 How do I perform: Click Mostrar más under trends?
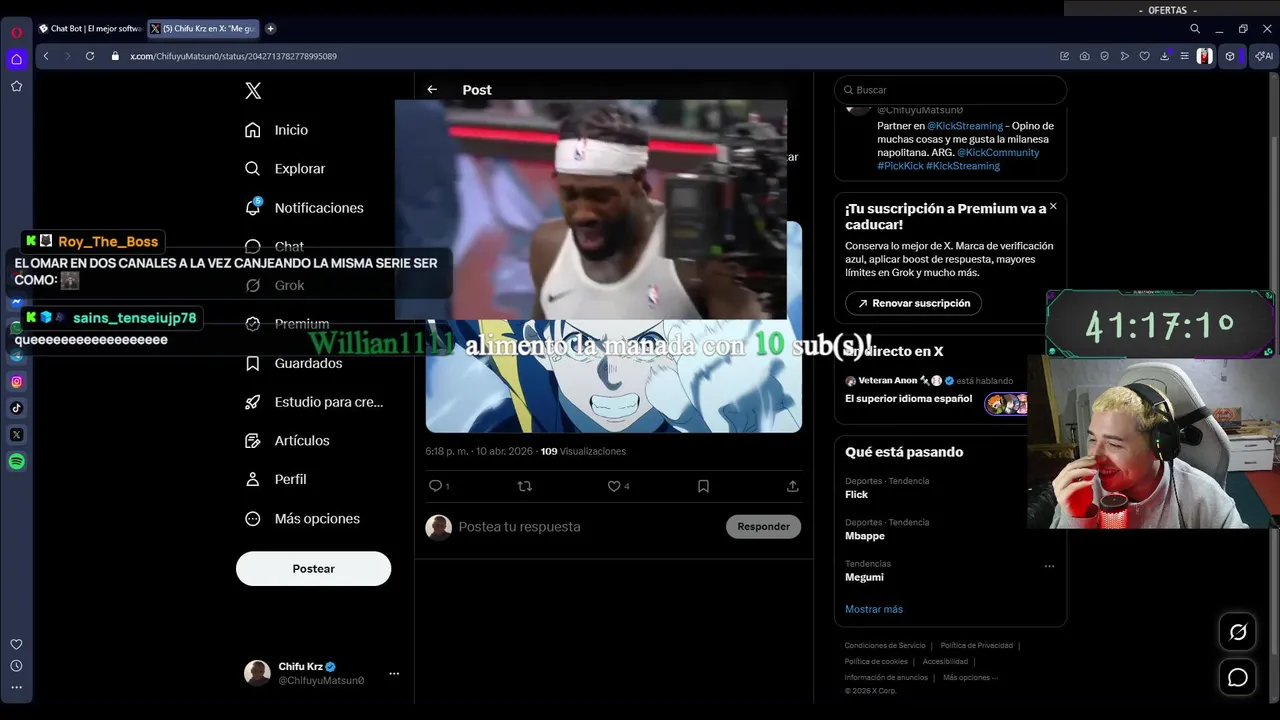click(874, 609)
